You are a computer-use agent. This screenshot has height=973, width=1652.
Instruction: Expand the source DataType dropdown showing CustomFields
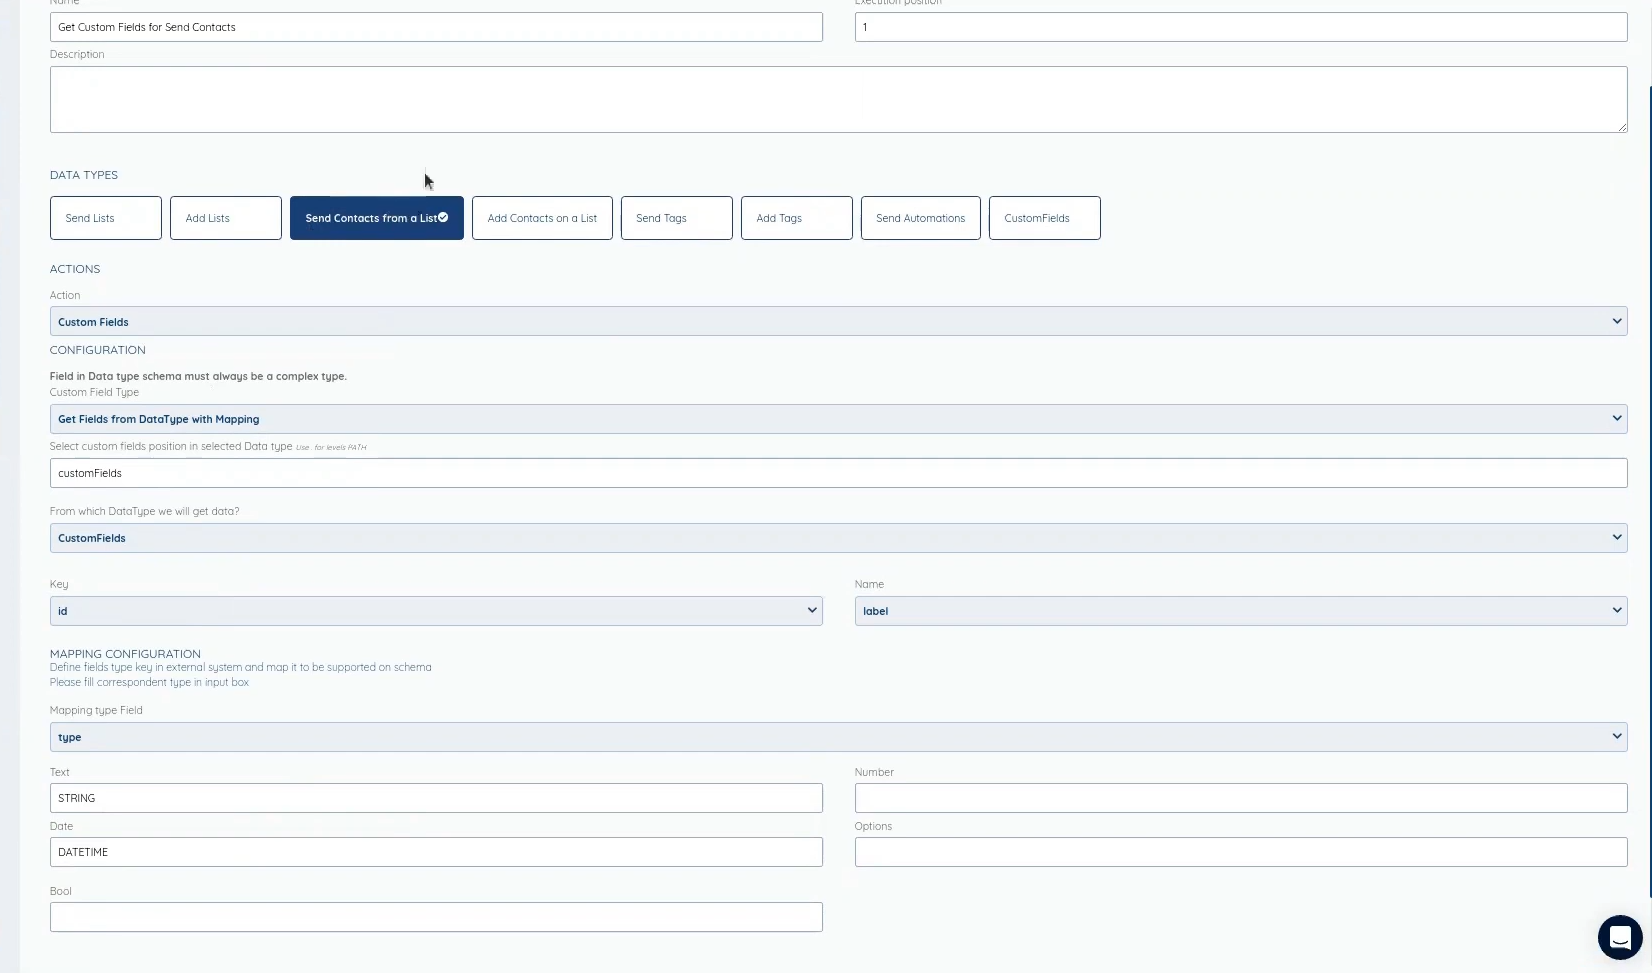coord(838,538)
